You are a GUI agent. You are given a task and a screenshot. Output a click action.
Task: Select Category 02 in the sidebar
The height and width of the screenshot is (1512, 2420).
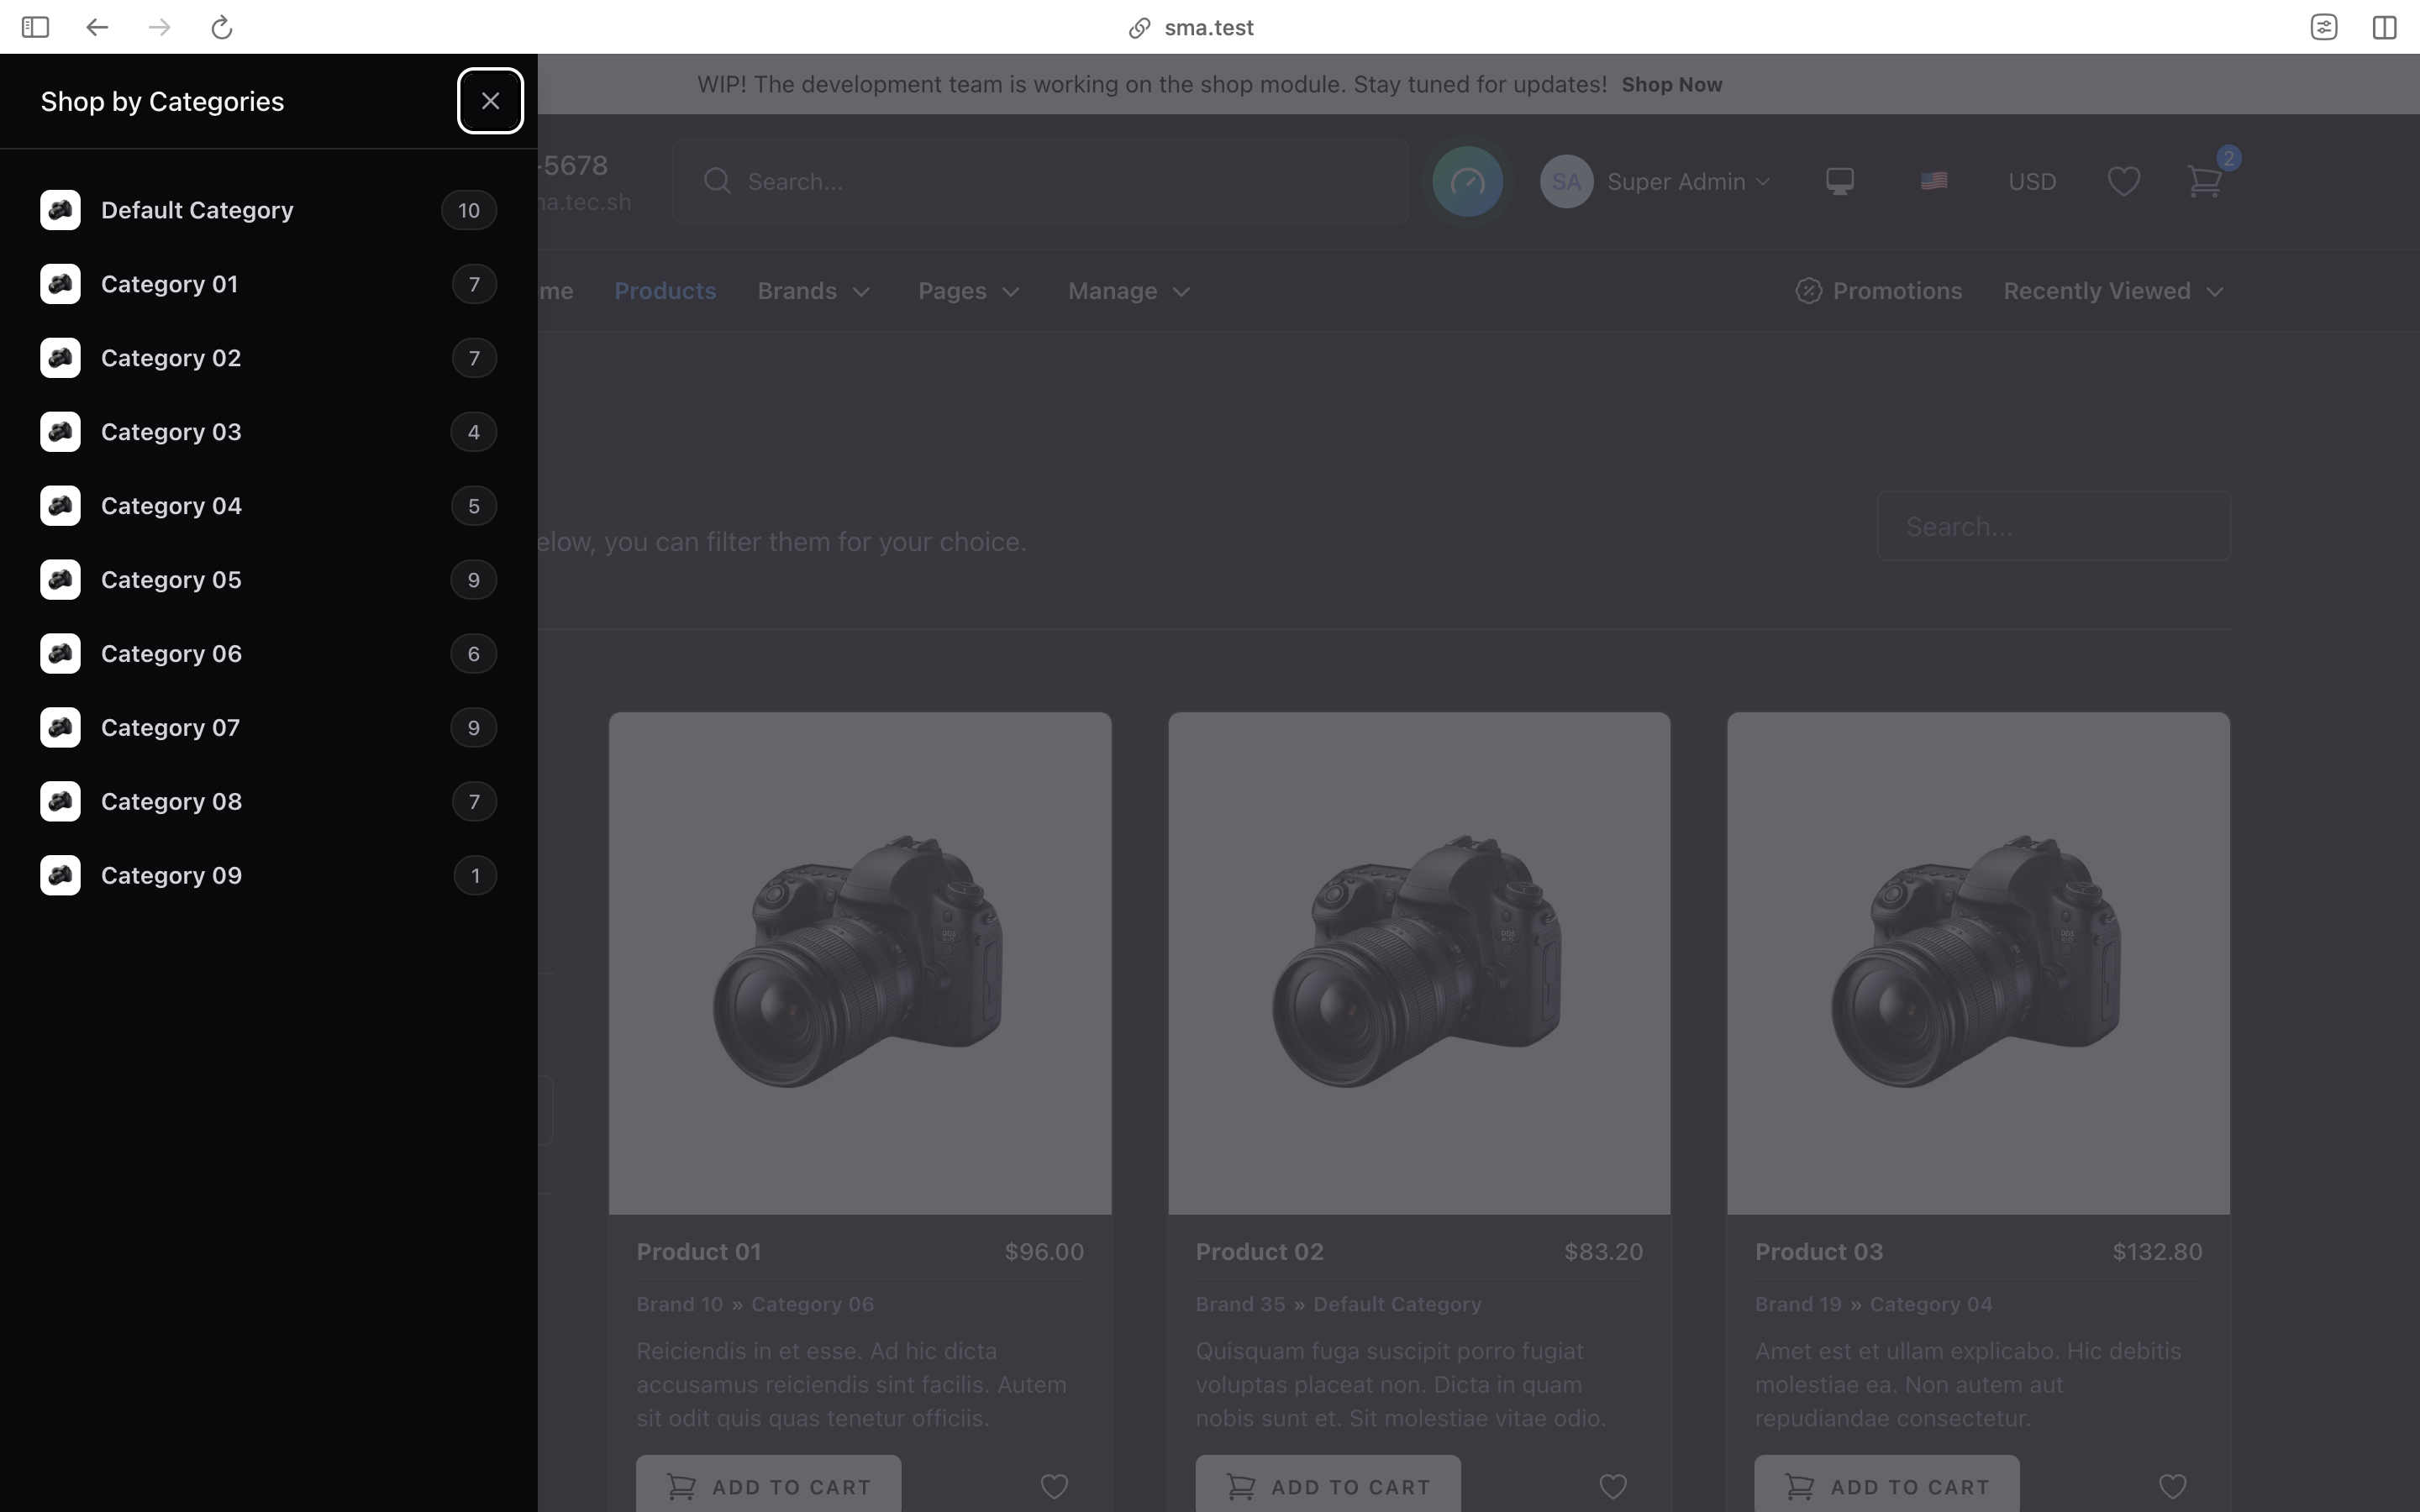pyautogui.click(x=171, y=358)
